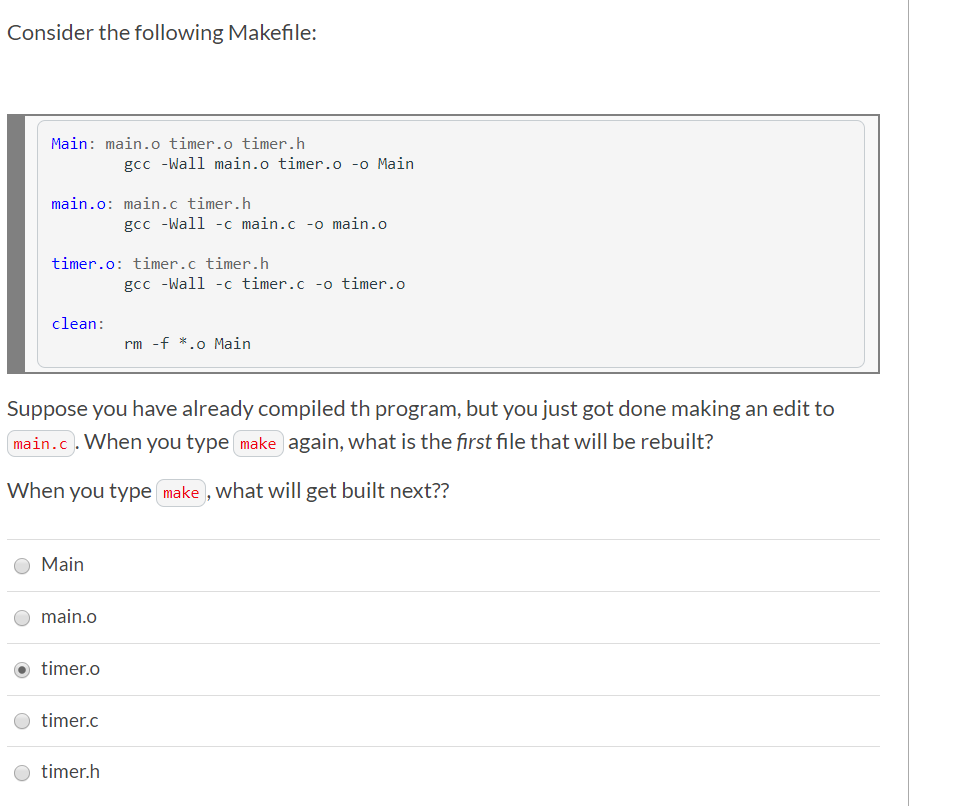Viewport: 954px width, 806px height.
Task: Click the clean: target label
Action: point(75,323)
